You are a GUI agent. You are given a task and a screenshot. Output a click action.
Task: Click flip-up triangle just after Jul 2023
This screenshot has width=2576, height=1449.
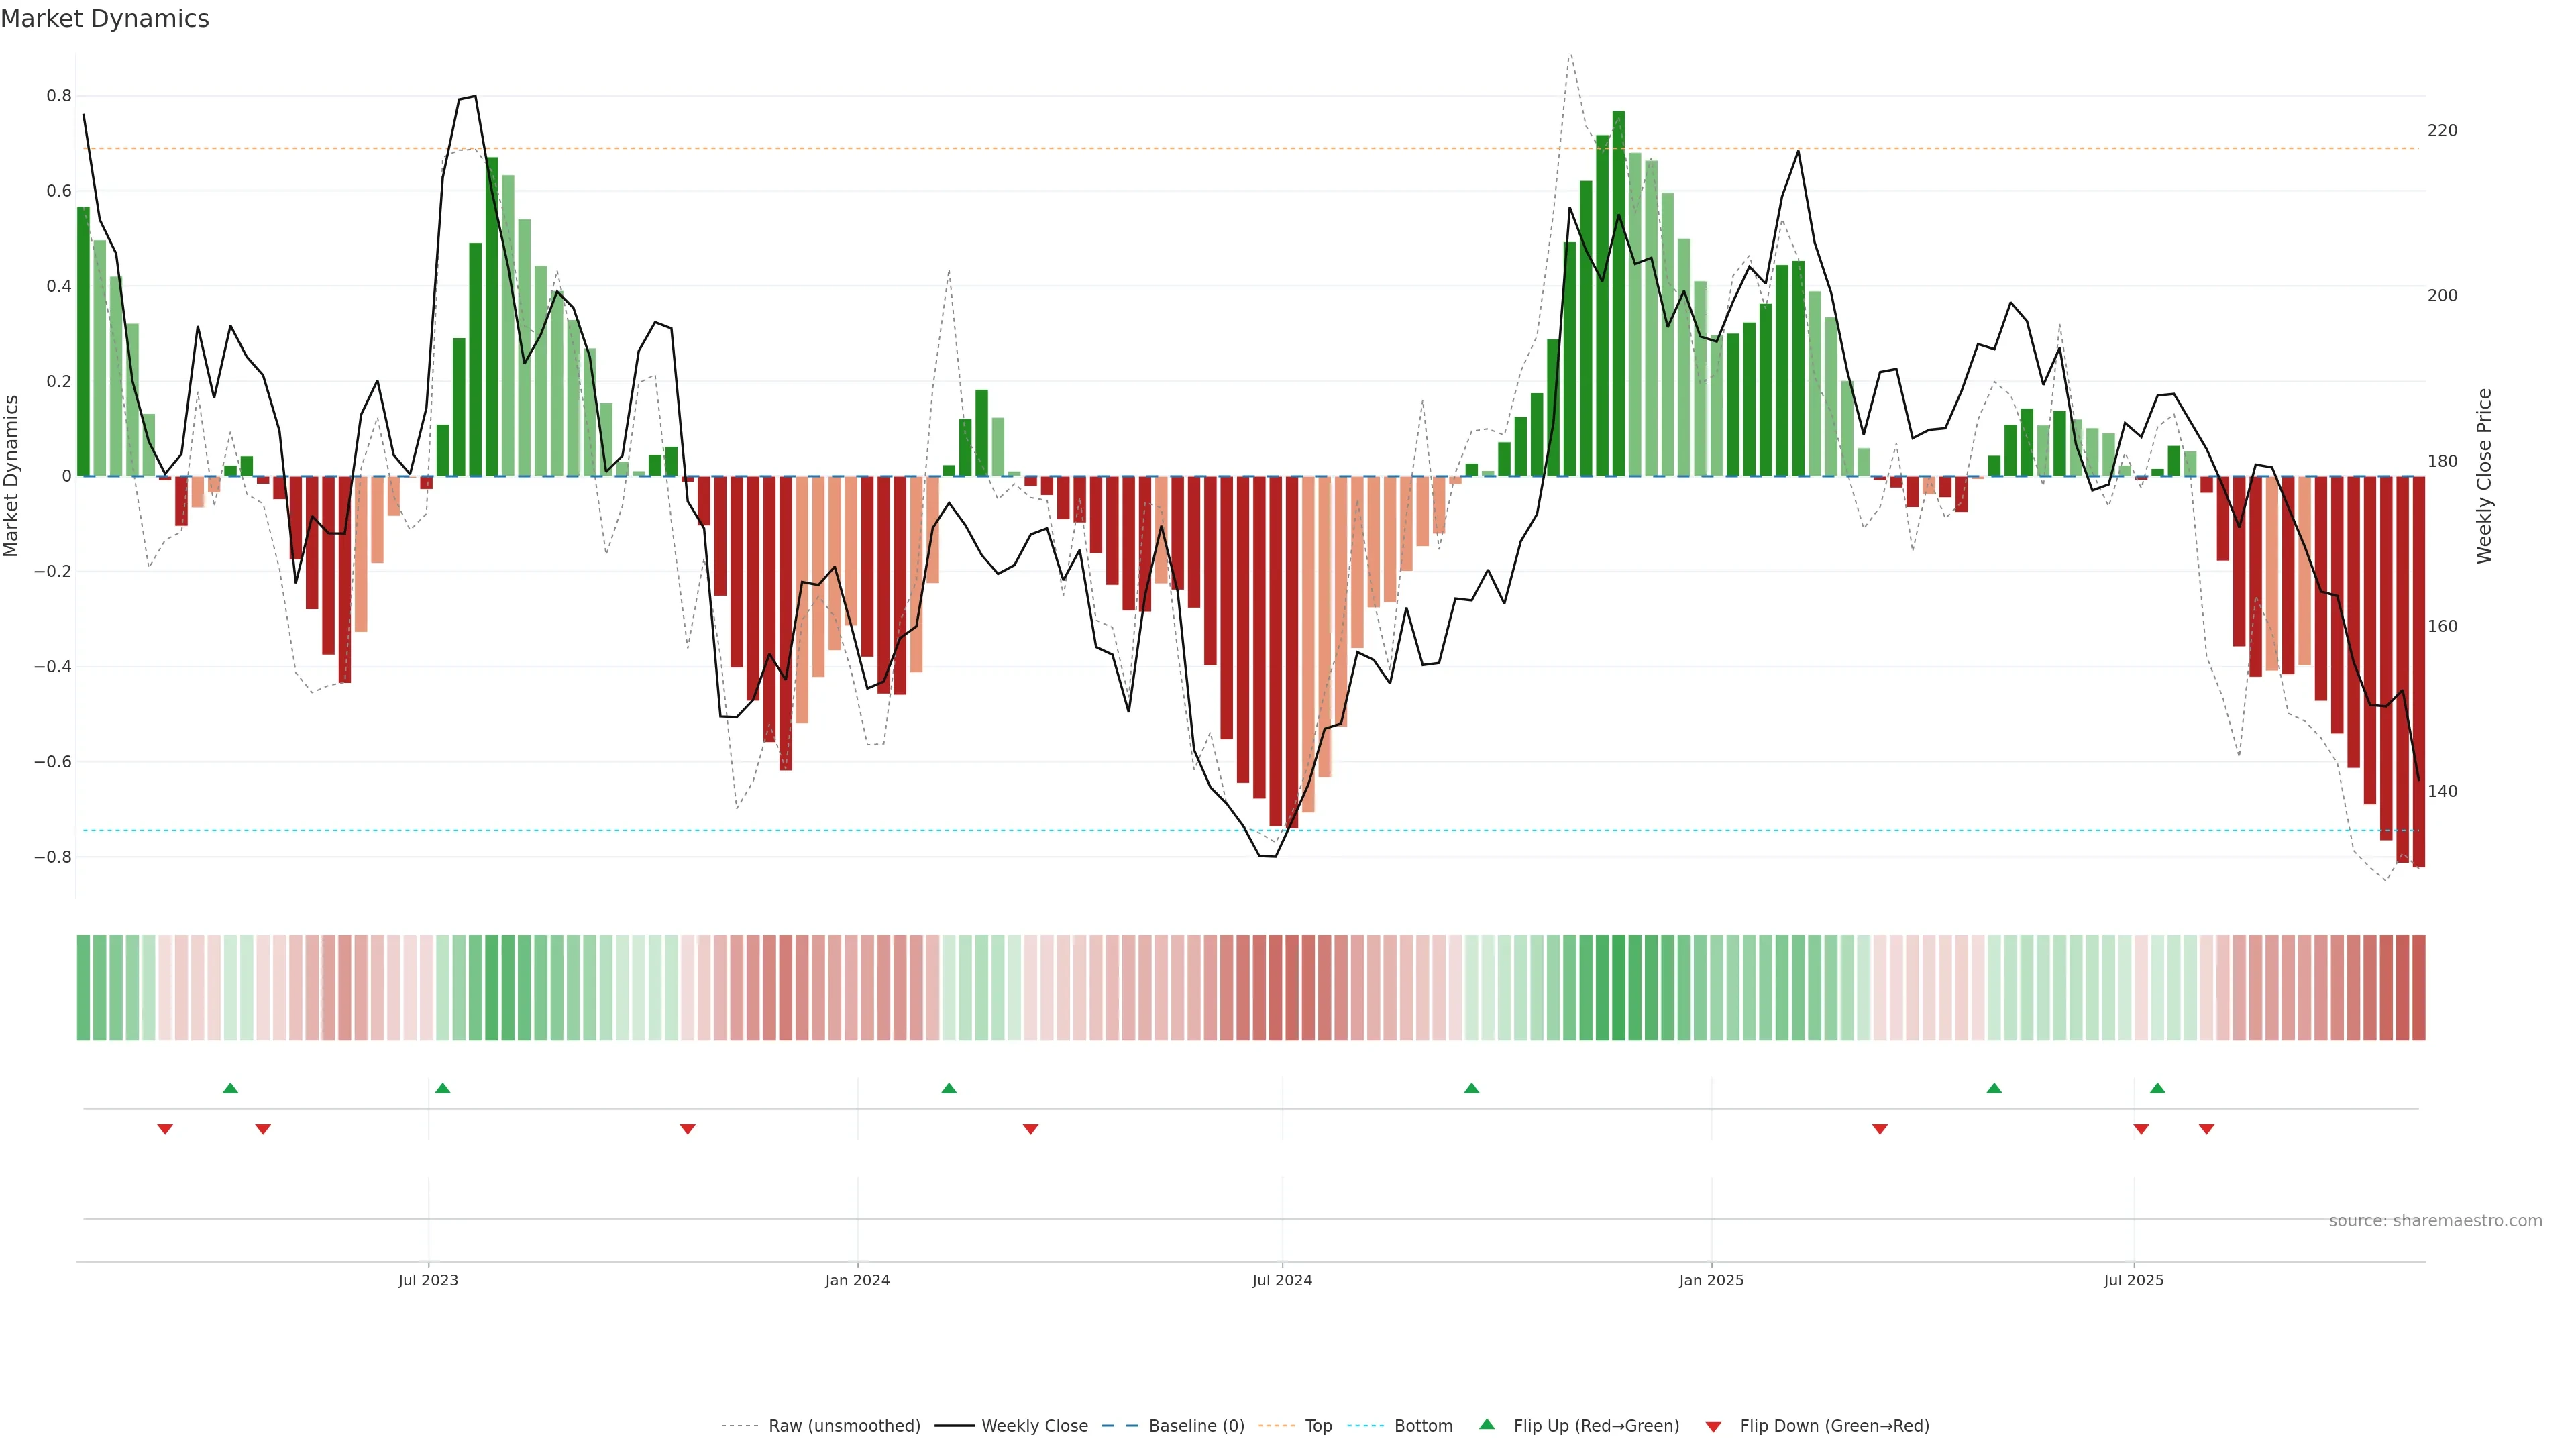coord(443,1088)
